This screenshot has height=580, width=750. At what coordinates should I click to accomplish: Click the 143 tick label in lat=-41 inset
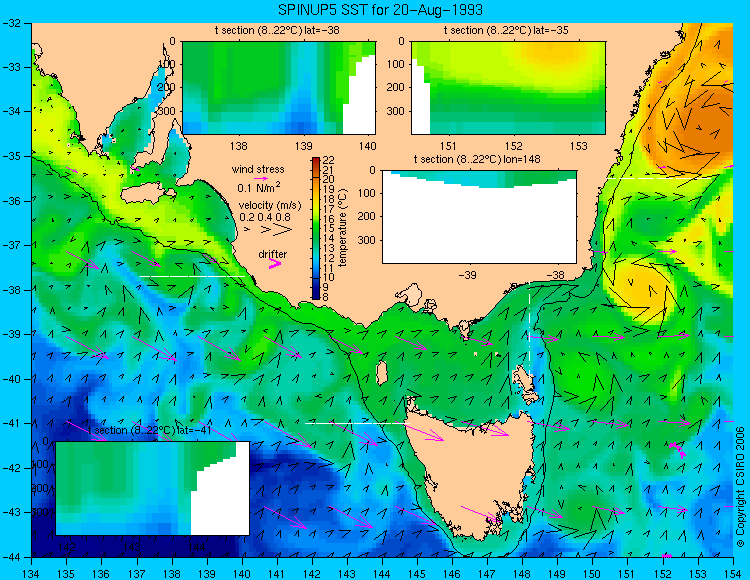pyautogui.click(x=132, y=547)
